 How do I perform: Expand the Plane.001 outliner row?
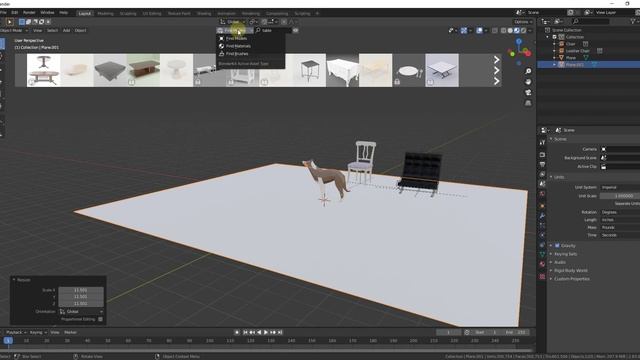pos(554,64)
